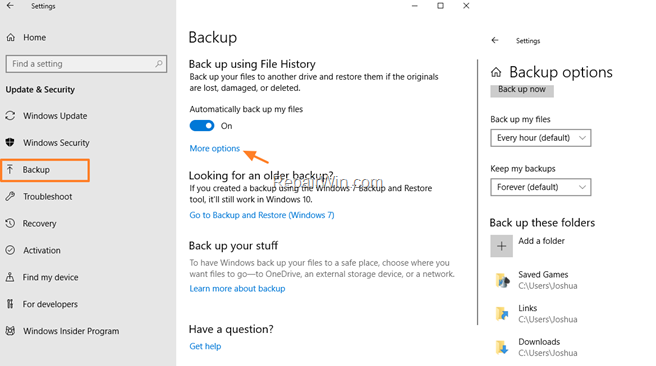
Task: Click the home icon beside the Backup options heading
Action: click(496, 72)
